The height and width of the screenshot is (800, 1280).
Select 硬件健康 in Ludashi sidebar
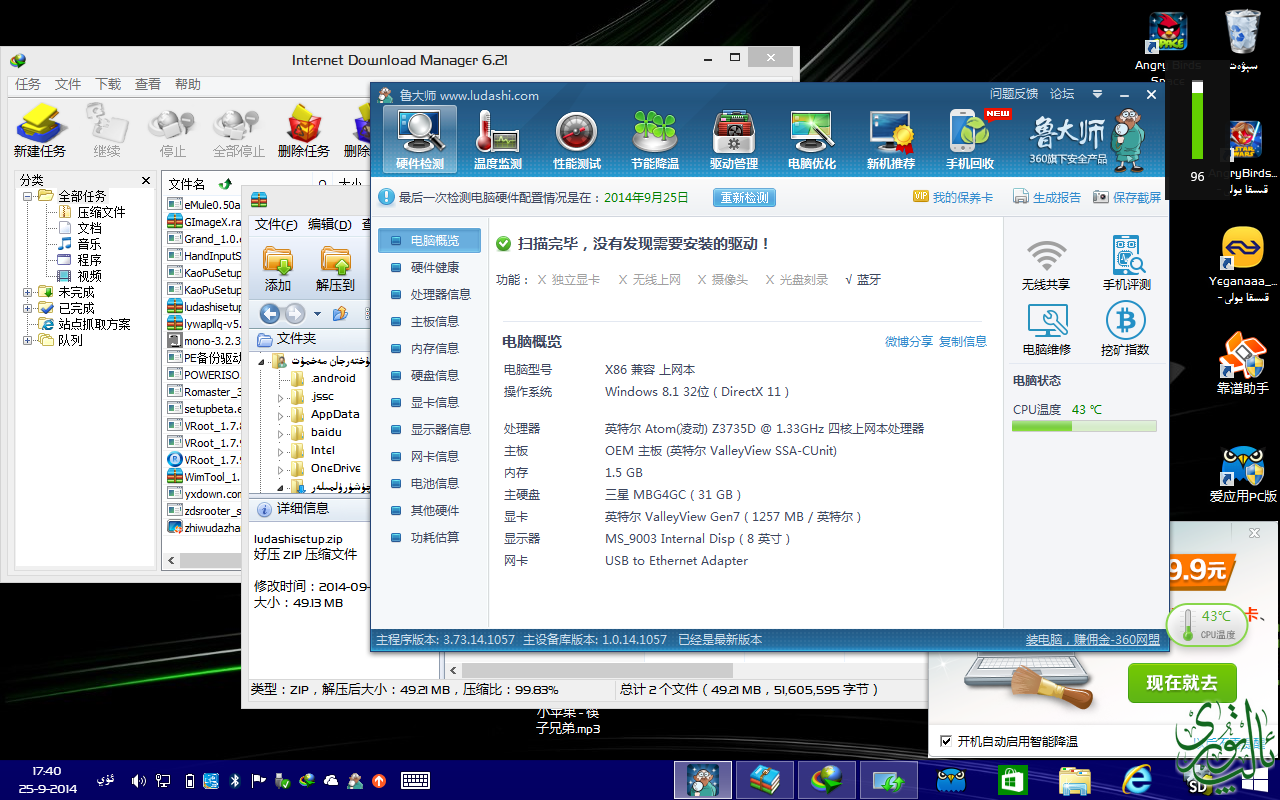(x=429, y=267)
